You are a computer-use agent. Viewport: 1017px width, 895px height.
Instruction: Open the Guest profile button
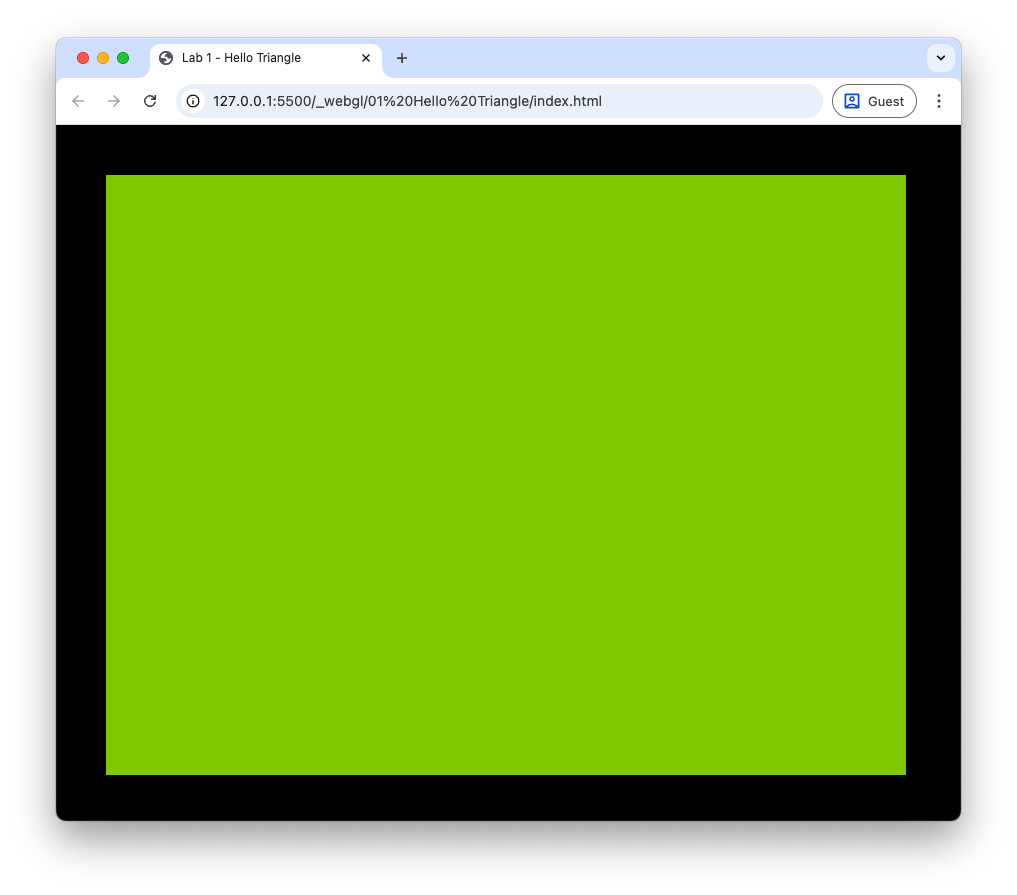[x=874, y=101]
